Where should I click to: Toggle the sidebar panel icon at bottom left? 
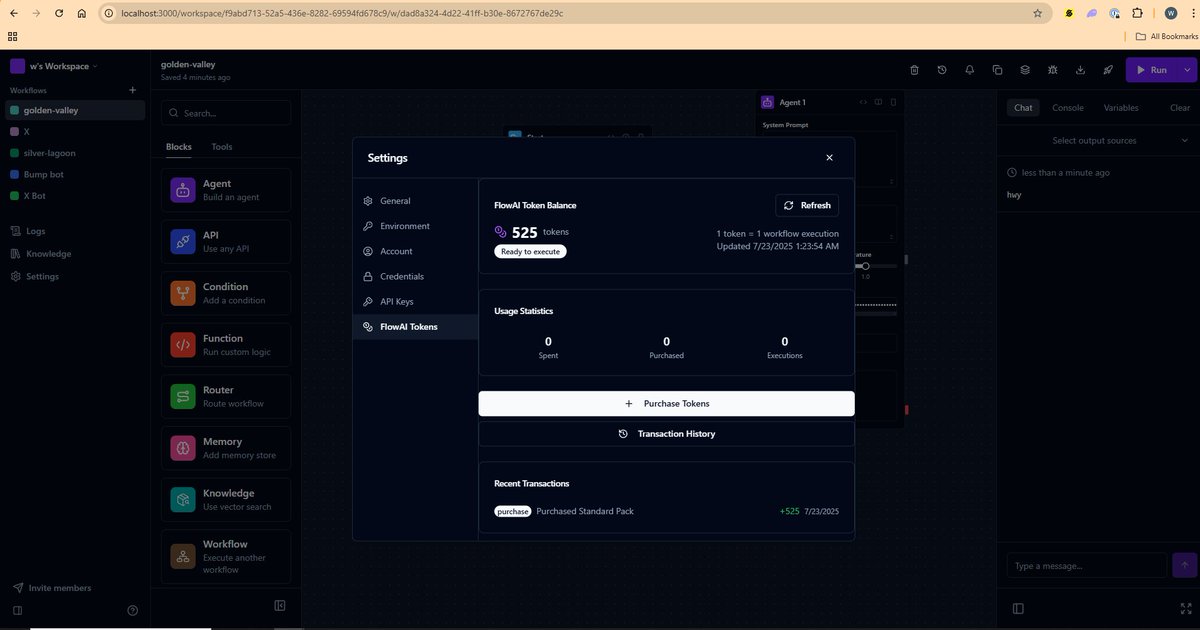click(18, 610)
